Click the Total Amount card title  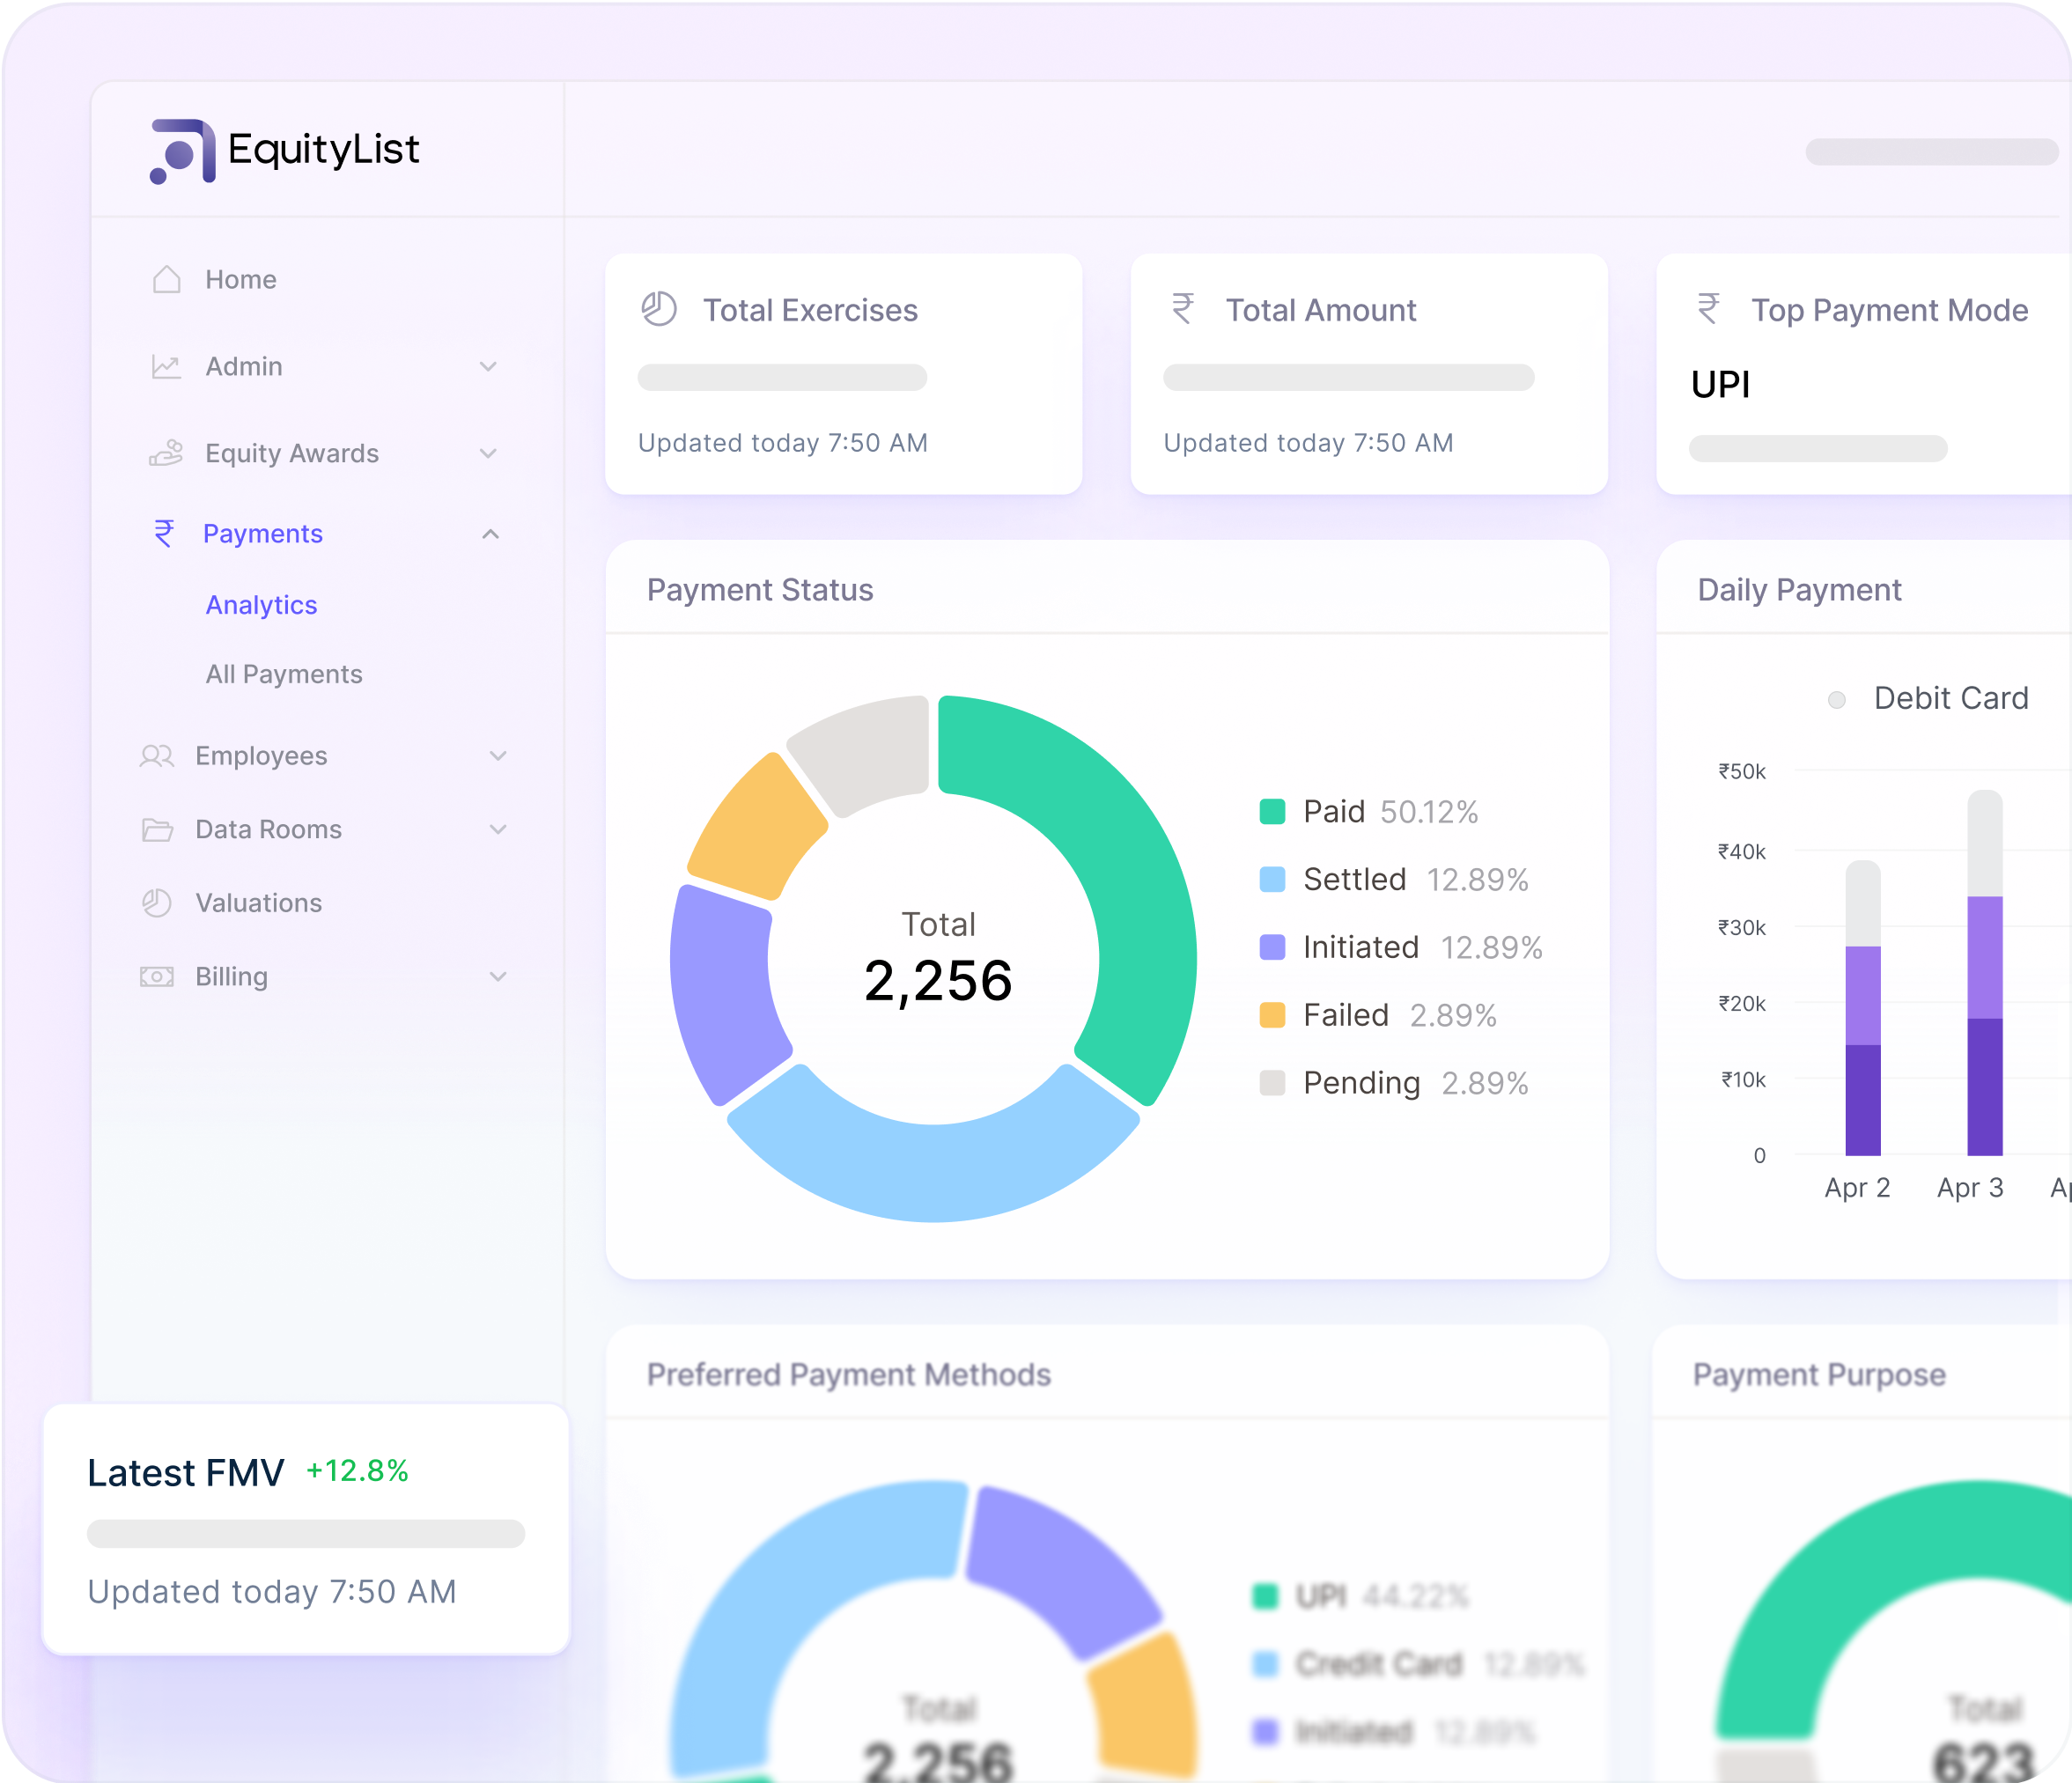pyautogui.click(x=1321, y=310)
